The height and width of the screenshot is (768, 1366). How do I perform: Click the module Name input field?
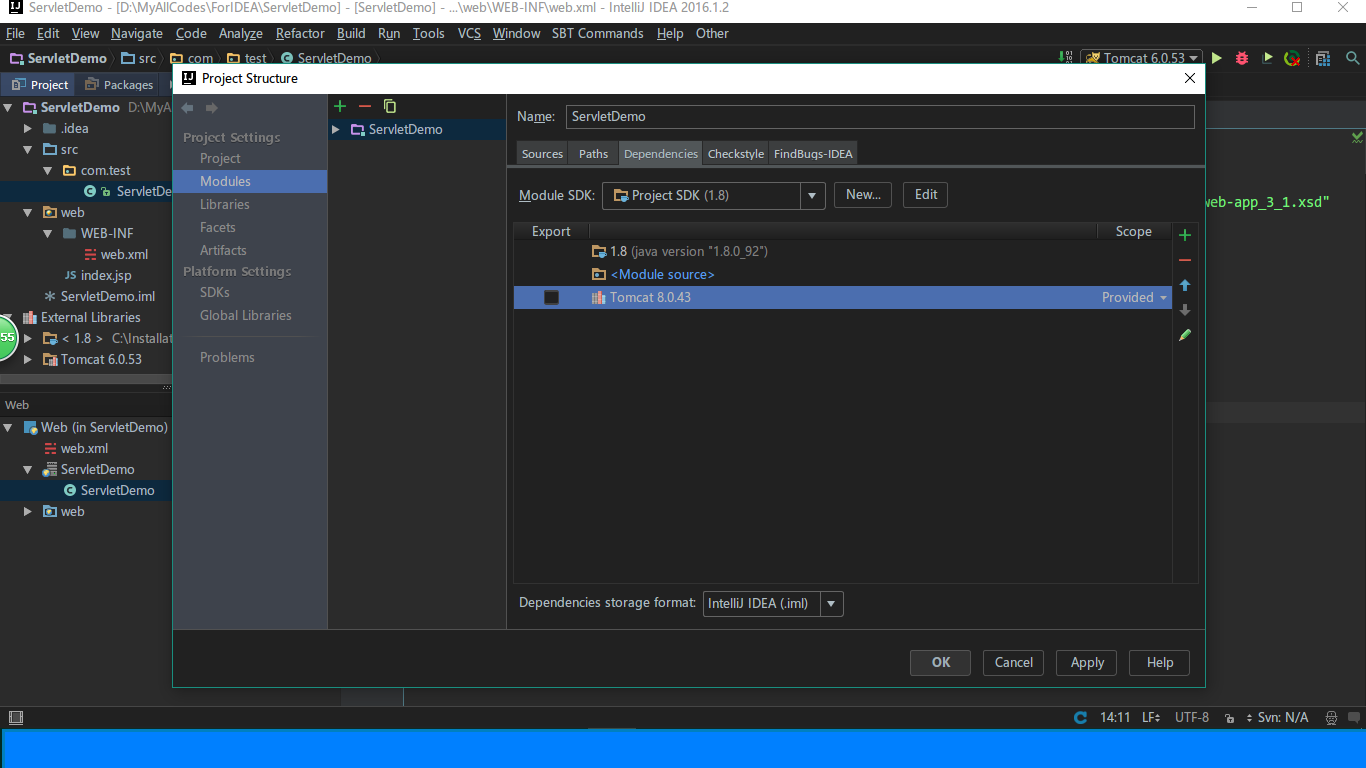880,116
